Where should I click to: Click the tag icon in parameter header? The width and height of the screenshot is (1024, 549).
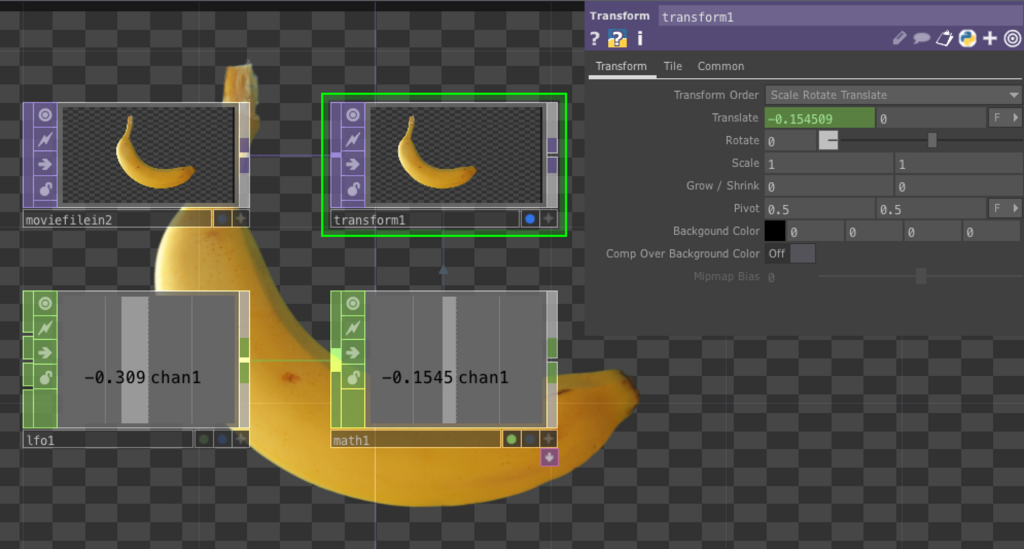point(944,39)
